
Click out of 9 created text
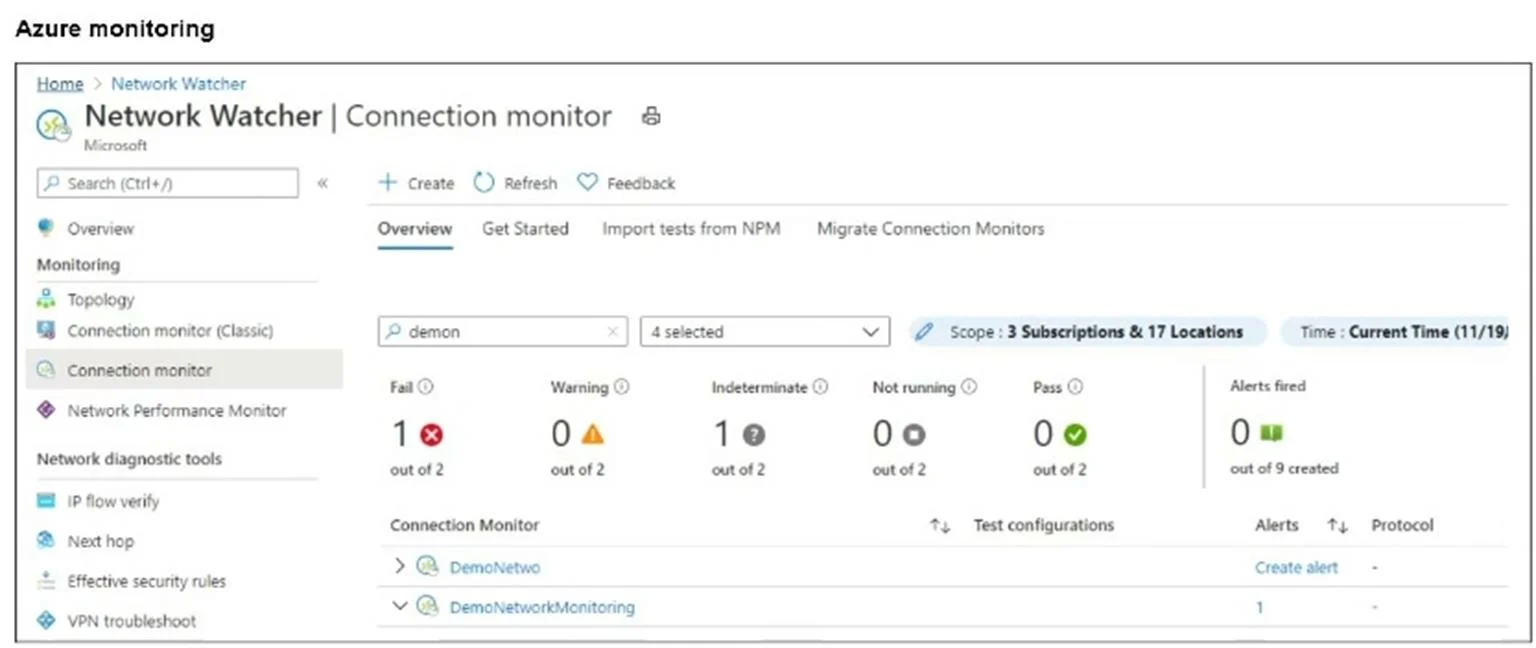tap(1284, 468)
